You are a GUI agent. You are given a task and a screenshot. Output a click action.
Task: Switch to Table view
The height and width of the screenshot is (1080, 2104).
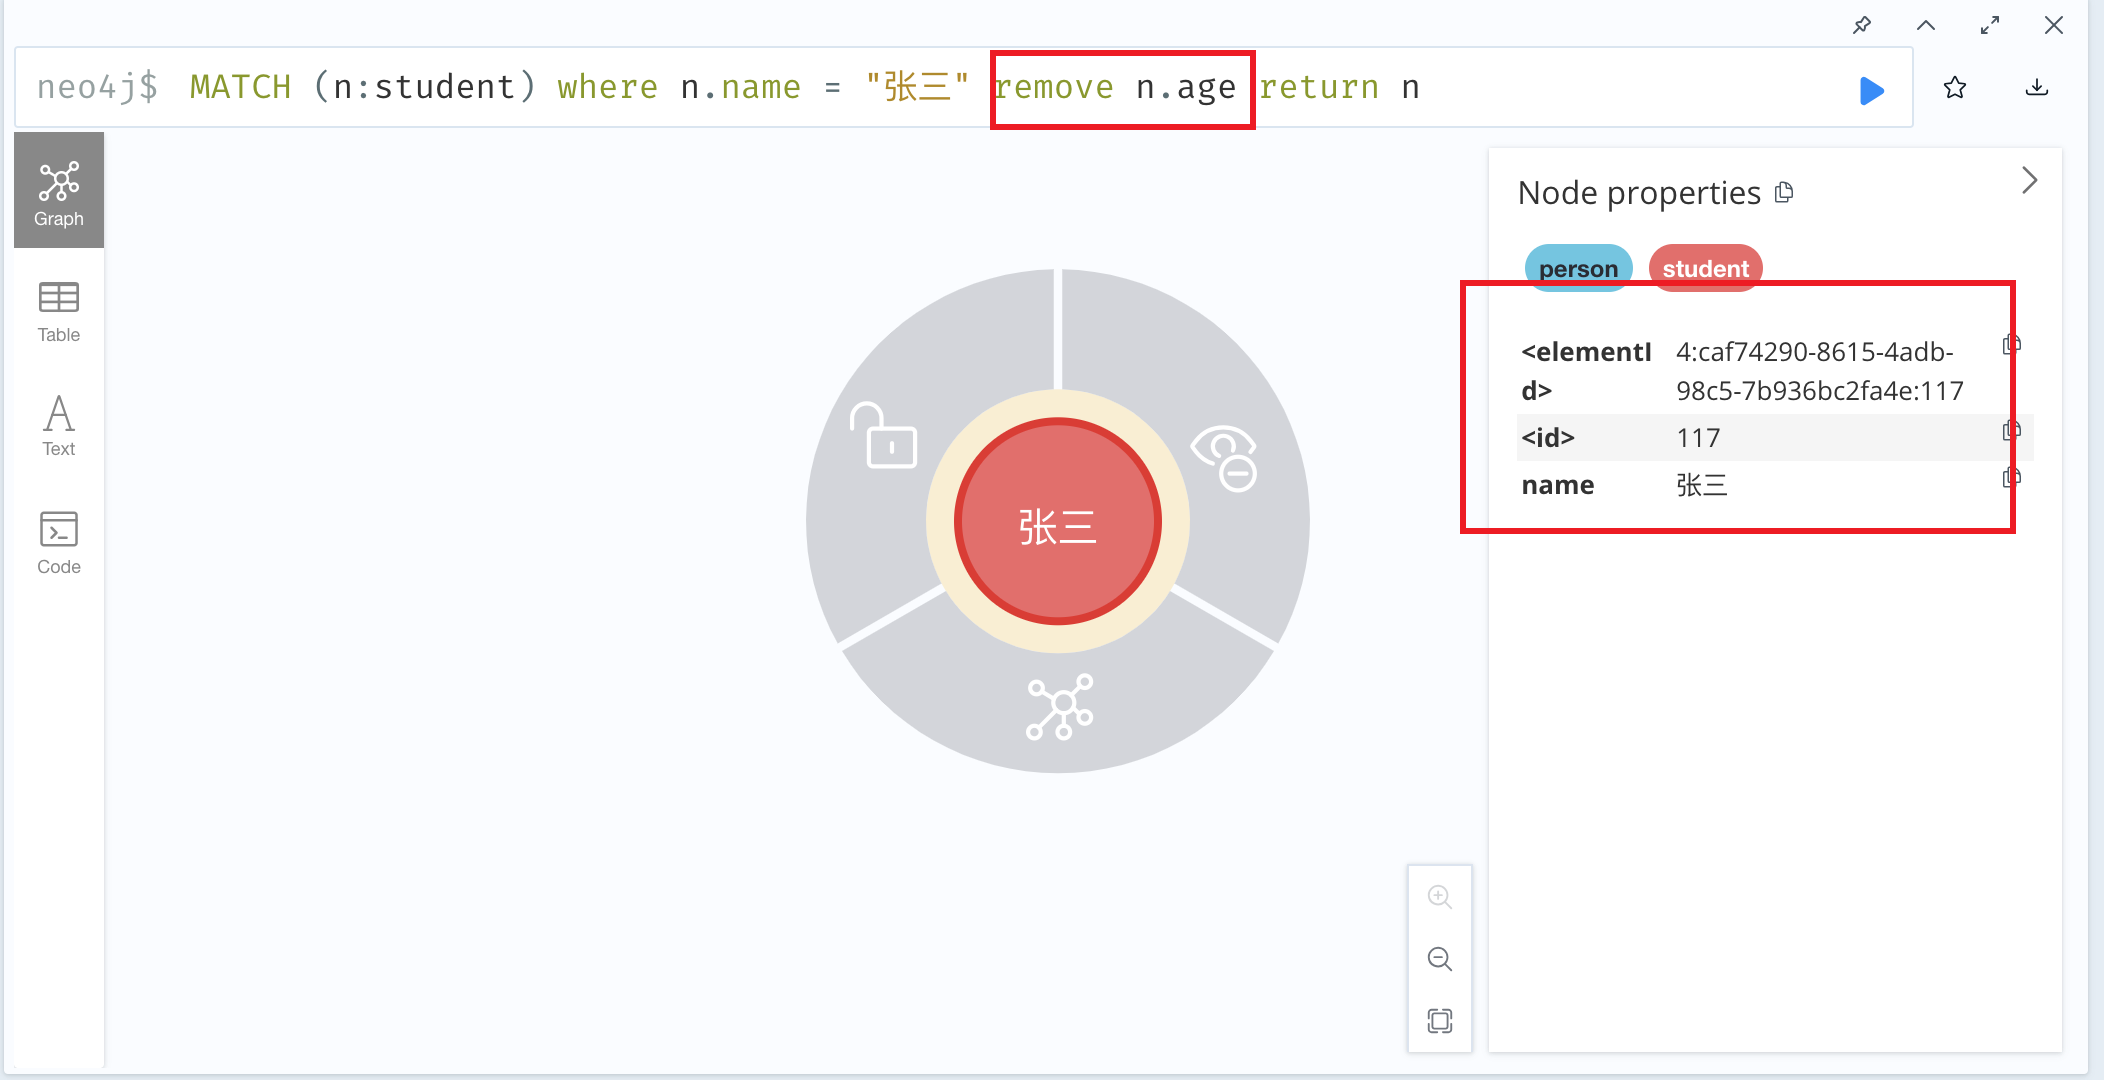(59, 312)
